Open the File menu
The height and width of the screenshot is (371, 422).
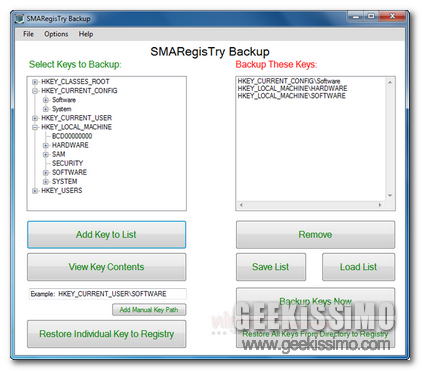tap(28, 34)
